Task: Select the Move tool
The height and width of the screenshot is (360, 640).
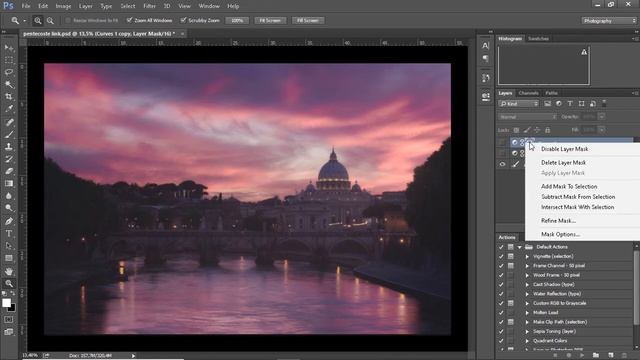Action: [x=9, y=48]
